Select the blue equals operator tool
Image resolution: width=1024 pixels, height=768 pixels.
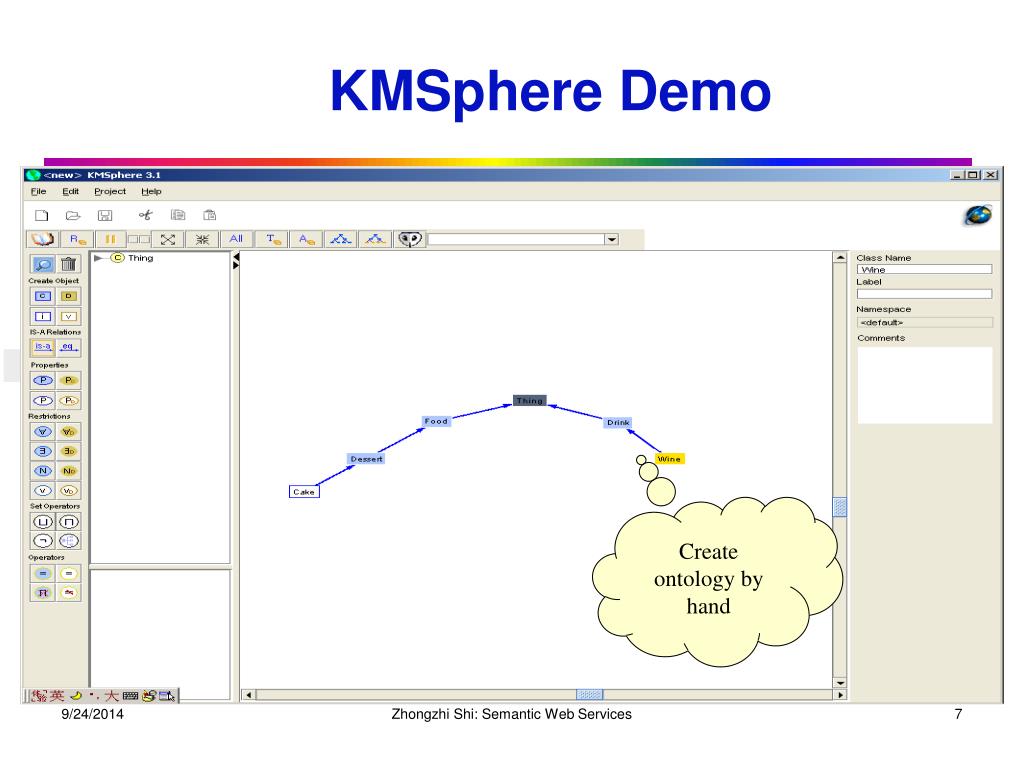43,573
